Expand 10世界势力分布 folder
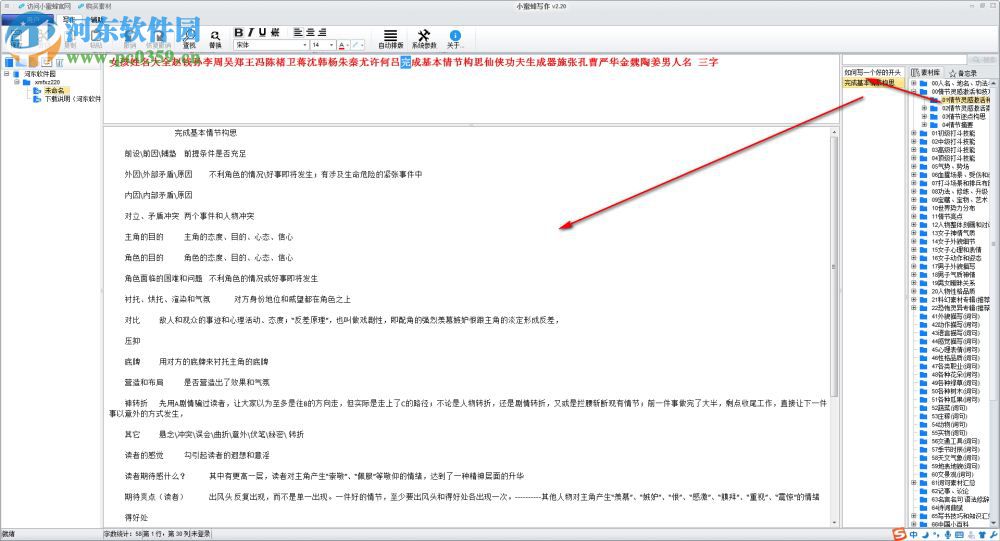This screenshot has height=541, width=1000. (x=913, y=208)
